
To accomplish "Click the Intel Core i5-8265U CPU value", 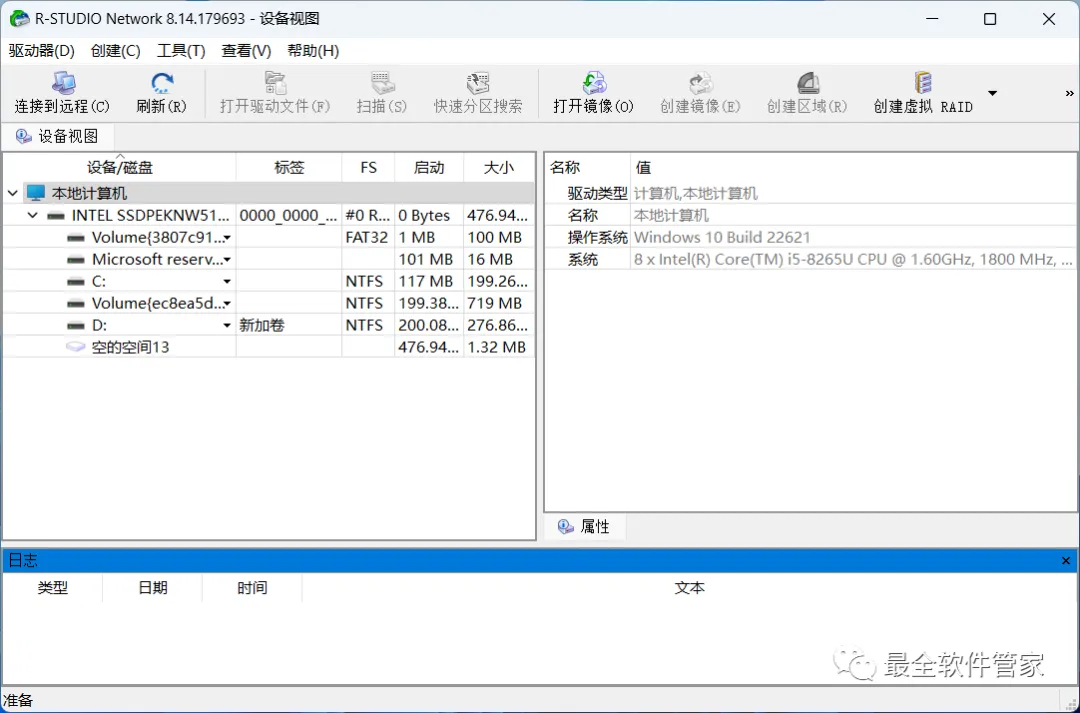I will [853, 260].
